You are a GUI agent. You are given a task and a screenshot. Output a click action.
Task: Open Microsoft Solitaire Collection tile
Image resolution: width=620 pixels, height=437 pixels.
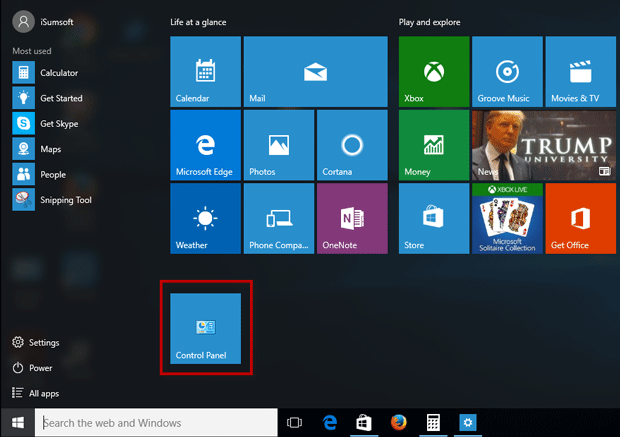(507, 218)
